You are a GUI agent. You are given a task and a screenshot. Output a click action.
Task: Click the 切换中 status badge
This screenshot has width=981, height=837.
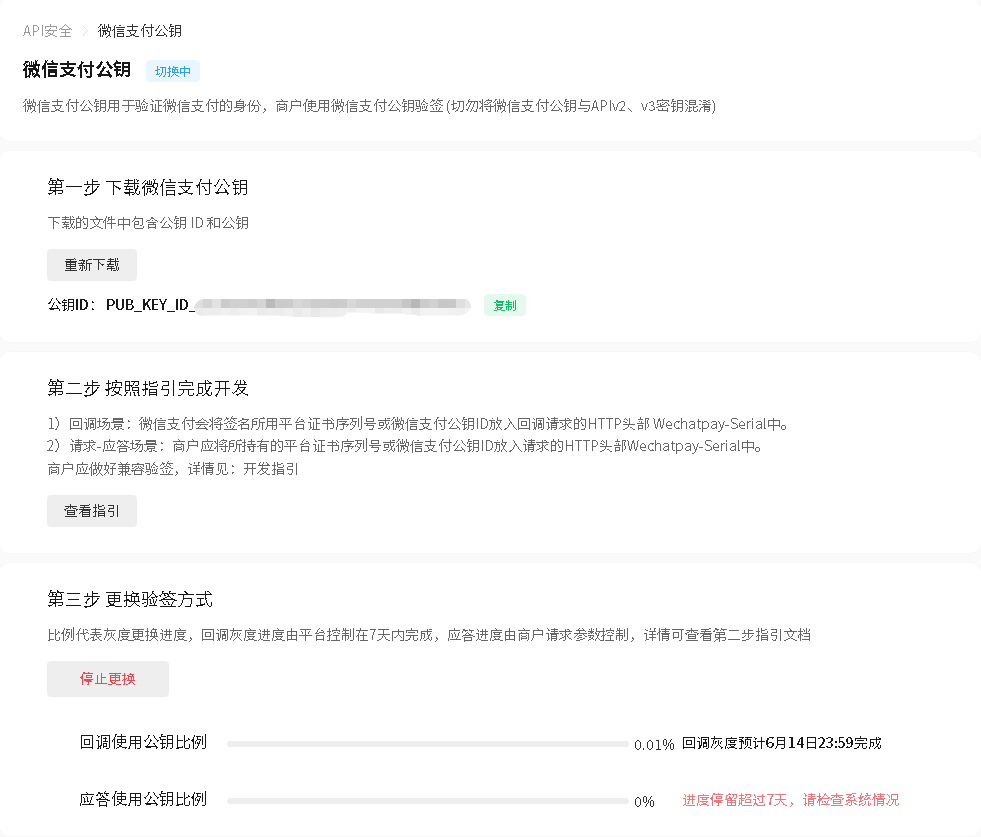173,71
